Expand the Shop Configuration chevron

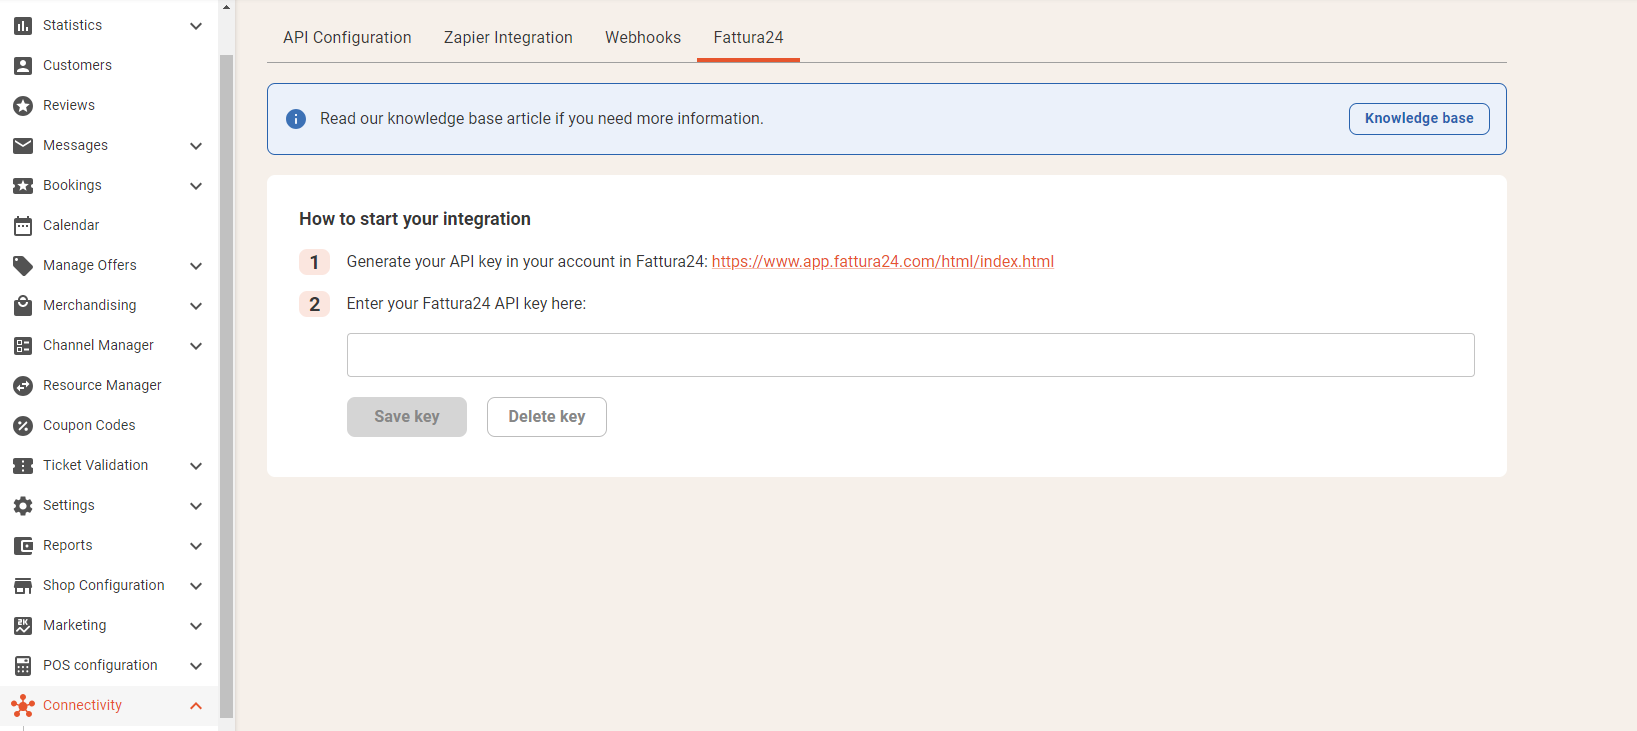(x=196, y=586)
